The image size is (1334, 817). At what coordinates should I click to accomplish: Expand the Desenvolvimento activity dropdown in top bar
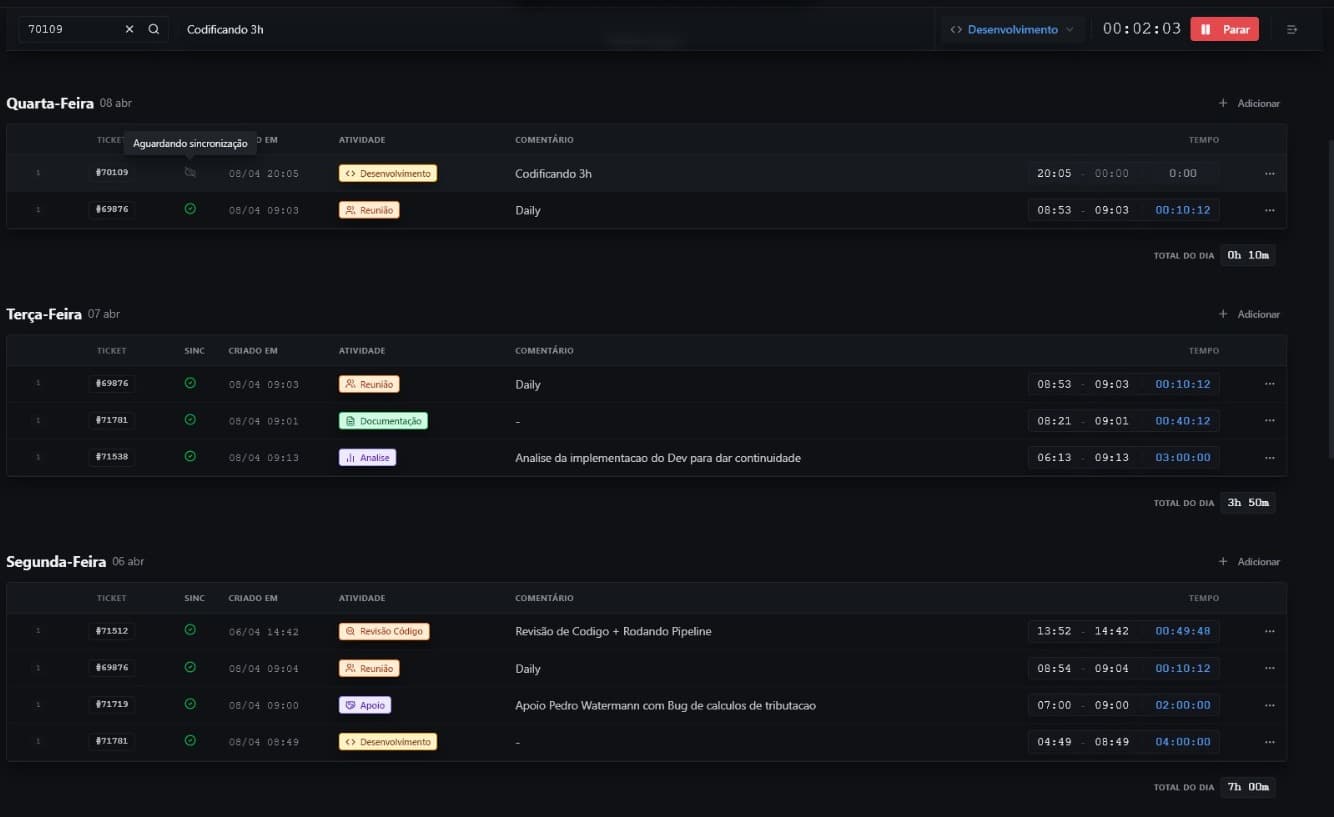[x=1012, y=30]
